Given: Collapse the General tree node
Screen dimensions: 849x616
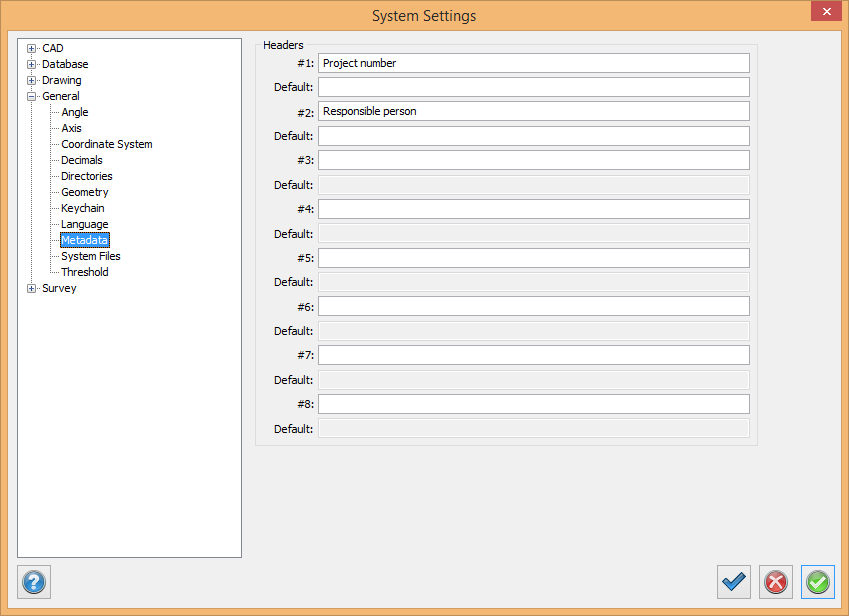Looking at the screenshot, I should tap(32, 96).
